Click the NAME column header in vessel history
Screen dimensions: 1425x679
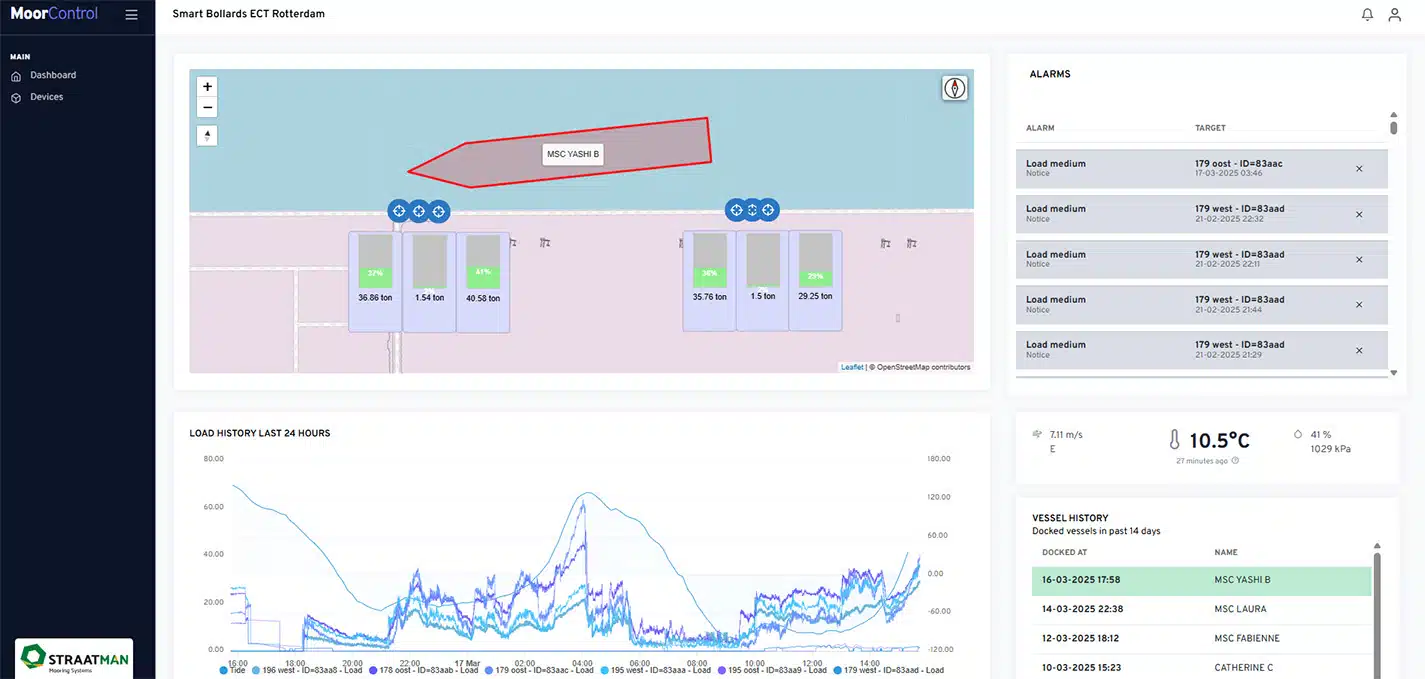pyautogui.click(x=1226, y=552)
